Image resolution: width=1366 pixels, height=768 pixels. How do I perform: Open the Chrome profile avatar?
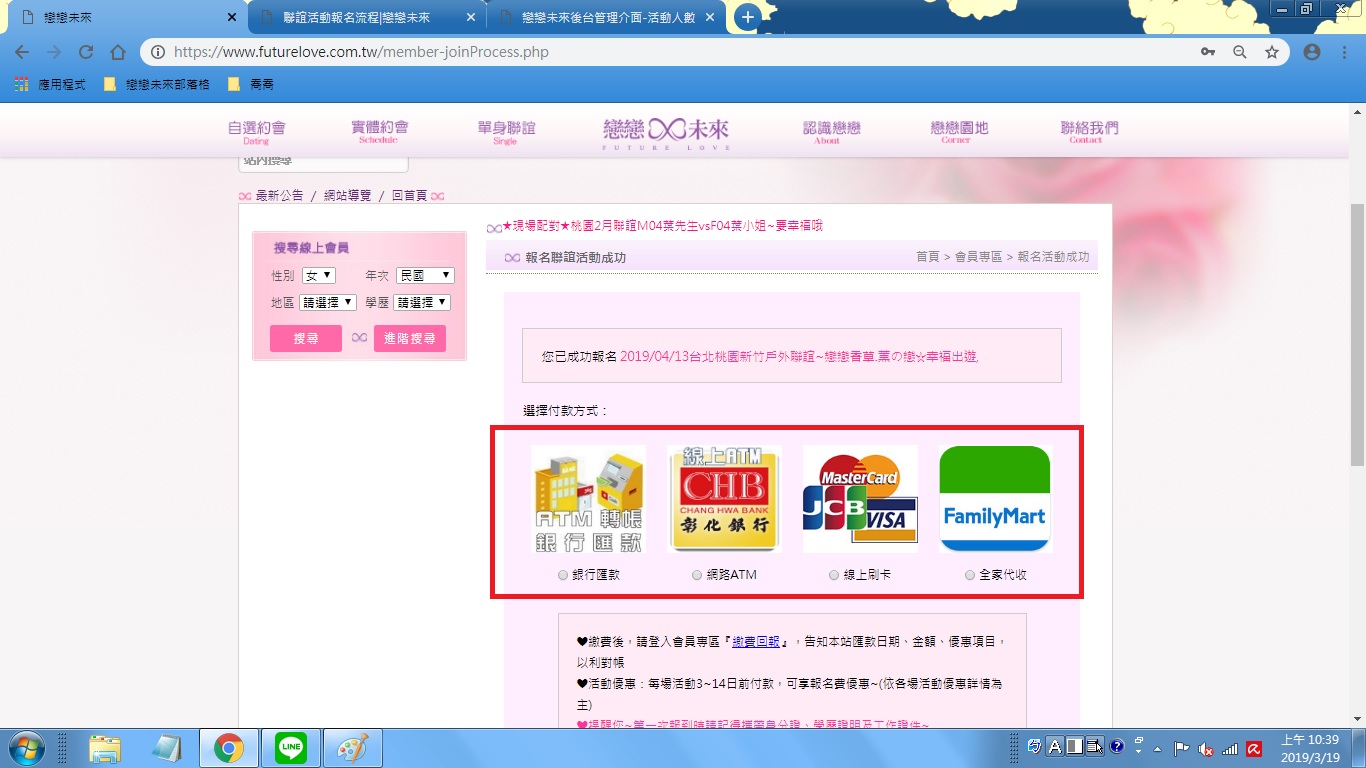click(x=1312, y=52)
